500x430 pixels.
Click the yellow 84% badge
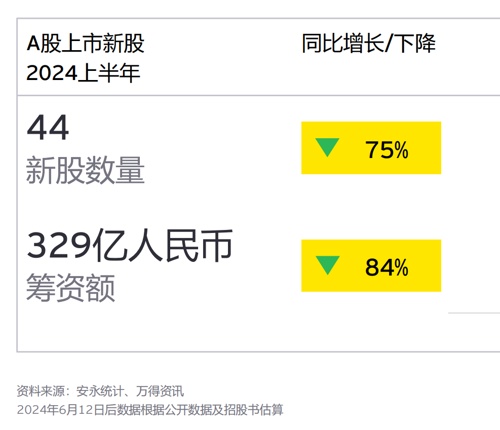pos(371,266)
